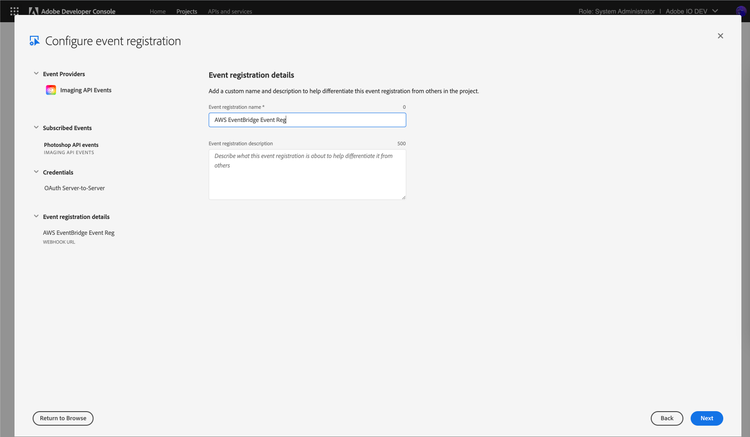Focus the Event registration name field
This screenshot has width=750, height=437.
click(x=307, y=120)
